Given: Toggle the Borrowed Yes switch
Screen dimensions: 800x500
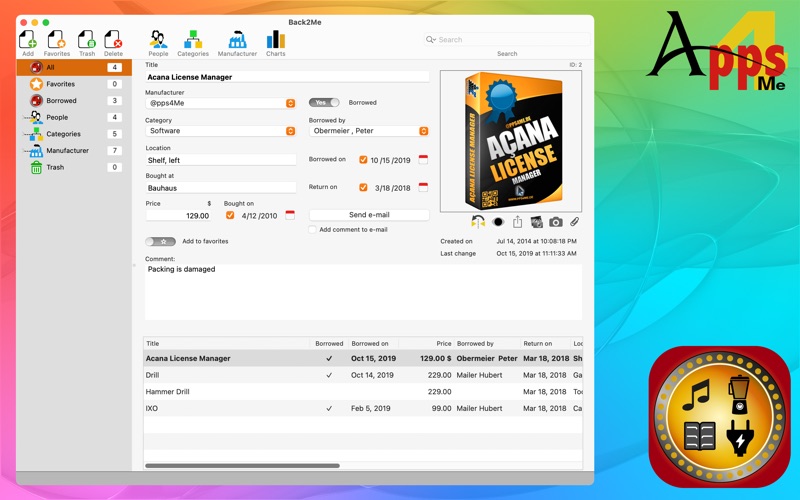Looking at the screenshot, I should 324,103.
